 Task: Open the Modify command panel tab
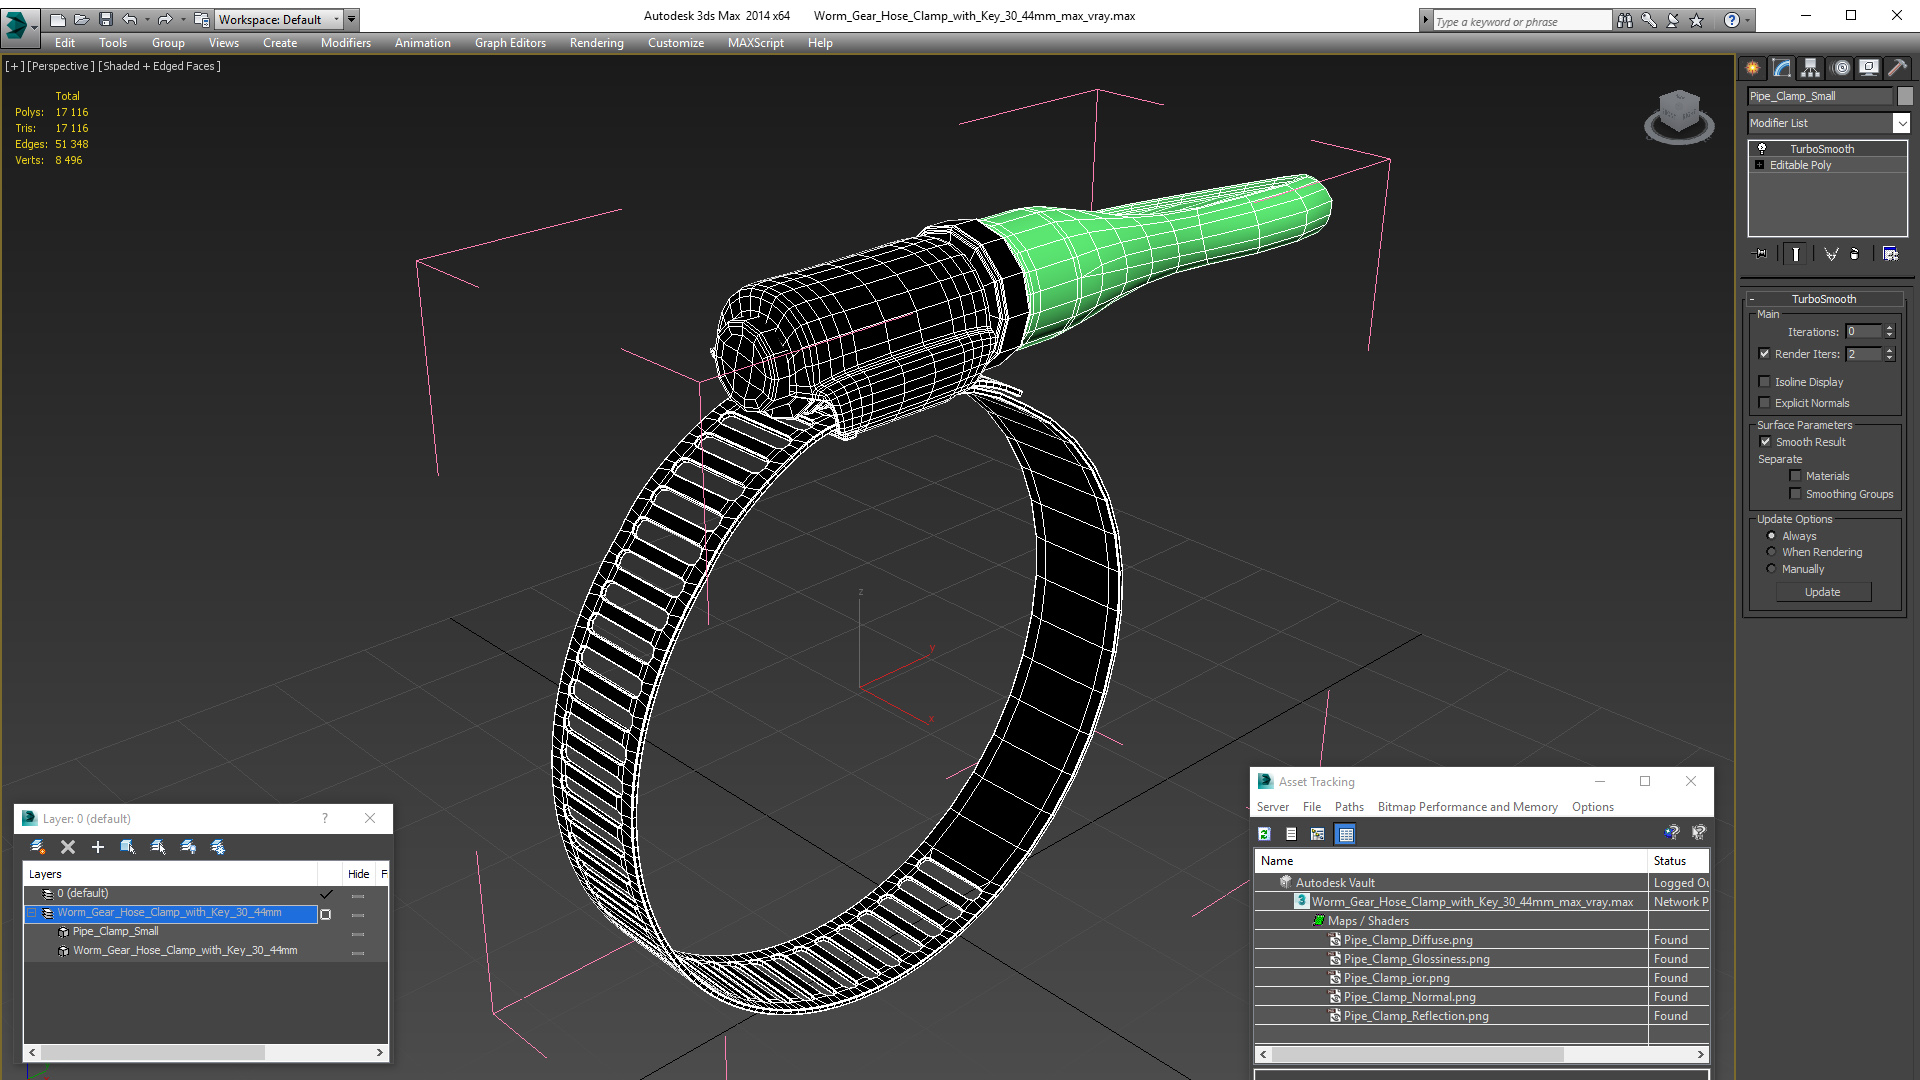coord(1782,68)
